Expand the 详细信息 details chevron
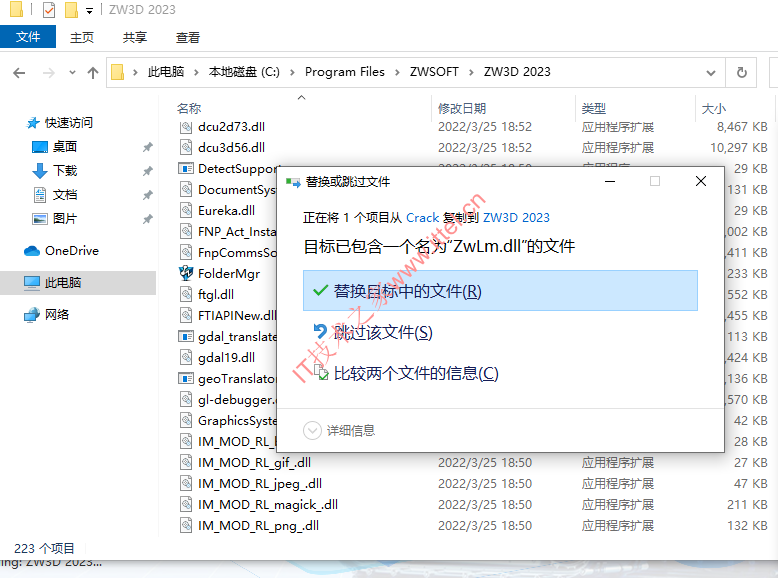 click(x=312, y=431)
